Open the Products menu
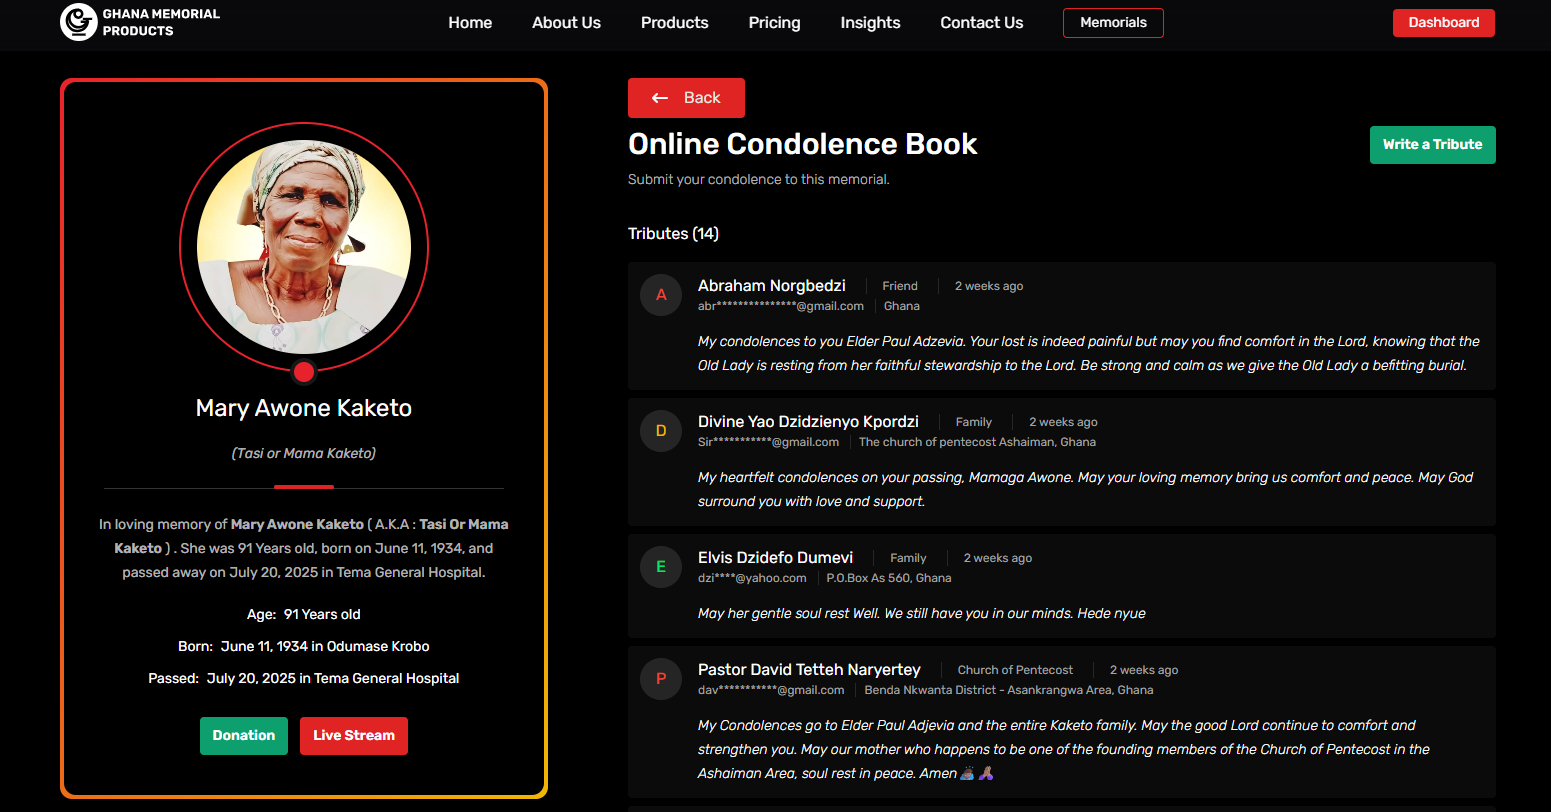Image resolution: width=1551 pixels, height=812 pixels. [x=675, y=22]
